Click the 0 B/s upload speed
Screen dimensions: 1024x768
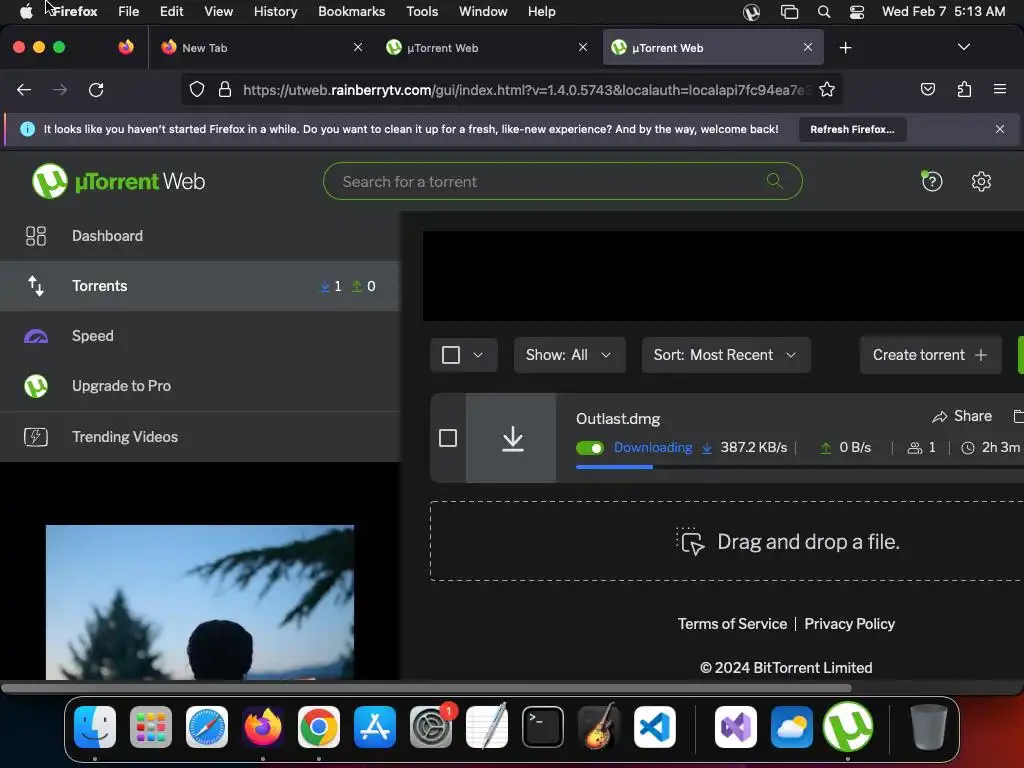point(855,447)
